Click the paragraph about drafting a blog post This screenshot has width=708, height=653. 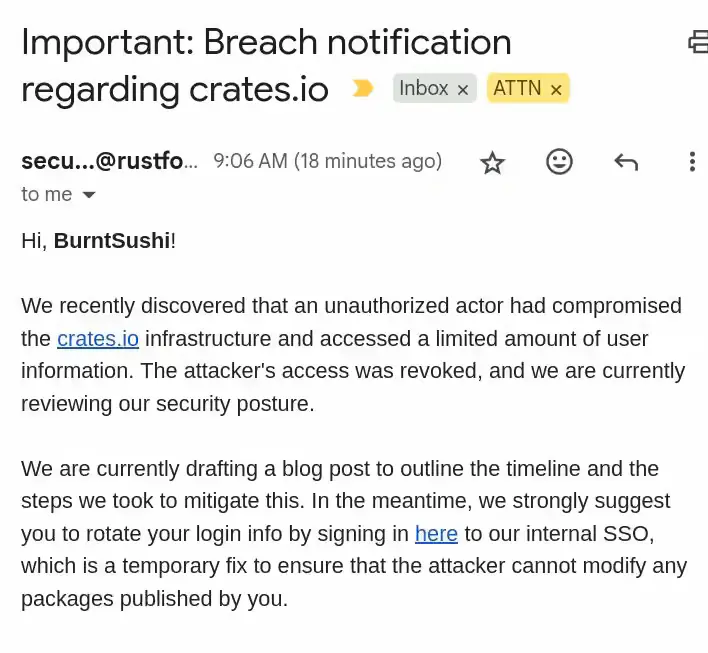[352, 533]
